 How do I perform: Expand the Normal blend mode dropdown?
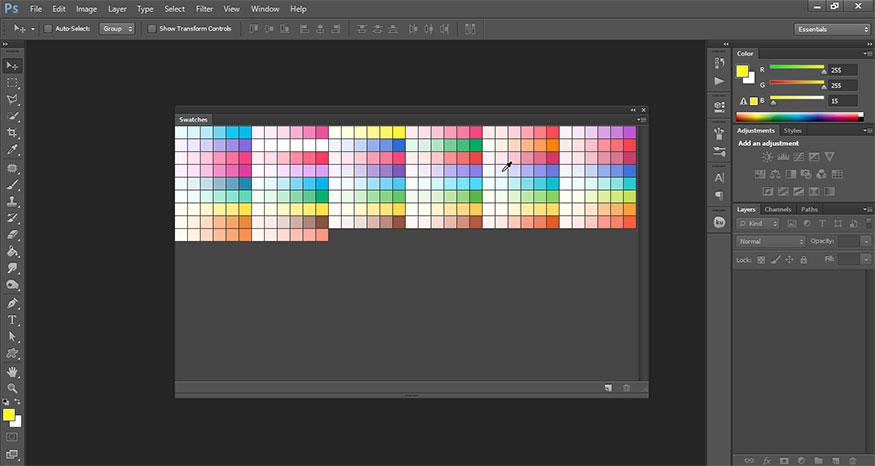pos(770,241)
